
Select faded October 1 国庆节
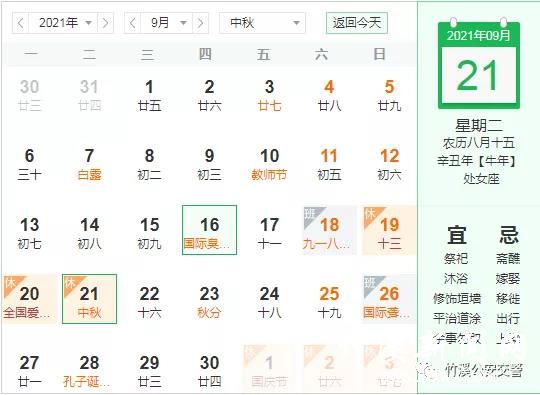[269, 368]
